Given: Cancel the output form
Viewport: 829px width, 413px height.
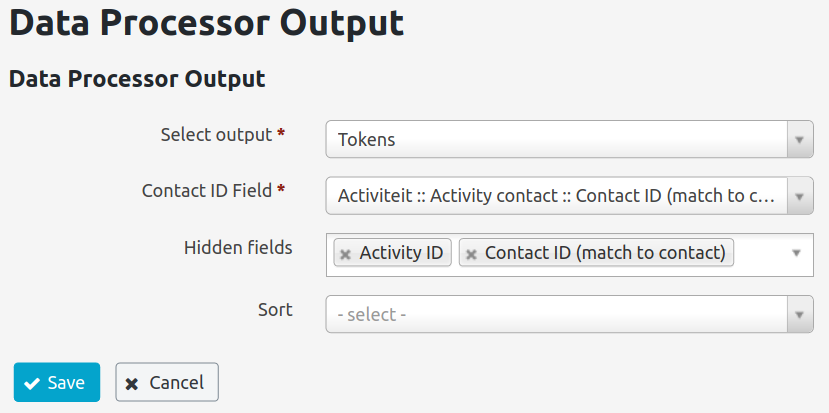Looking at the screenshot, I should click(167, 382).
